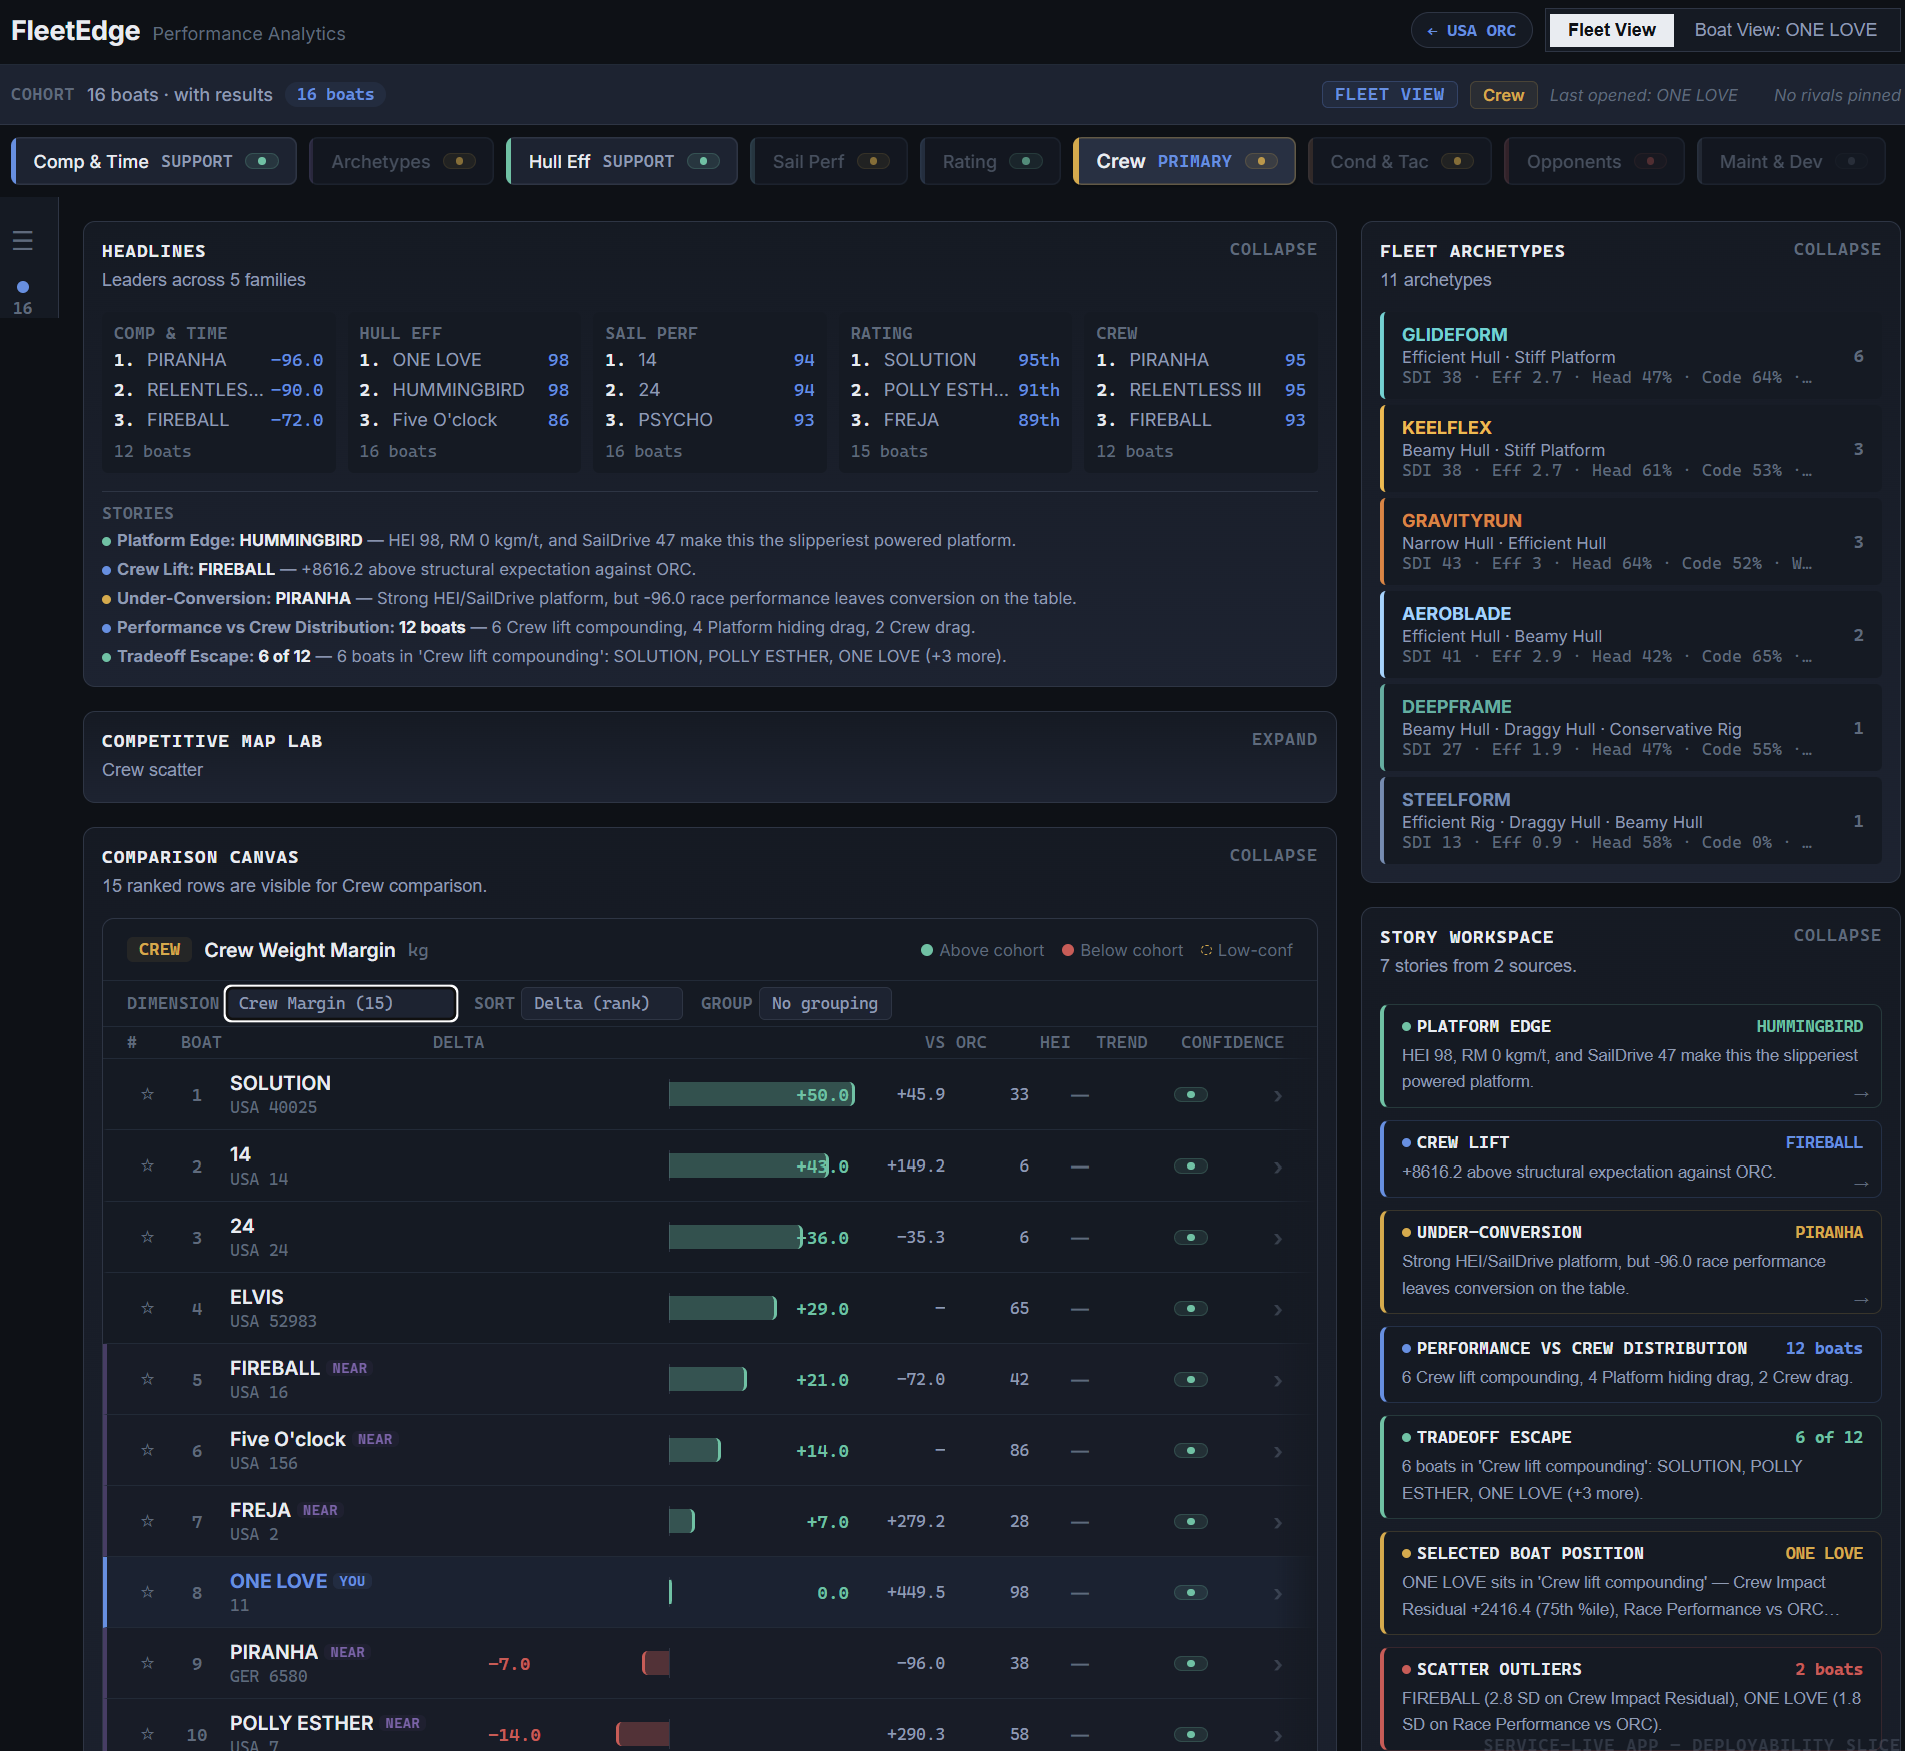Star the boat named 24
This screenshot has height=1751, width=1905.
[147, 1237]
